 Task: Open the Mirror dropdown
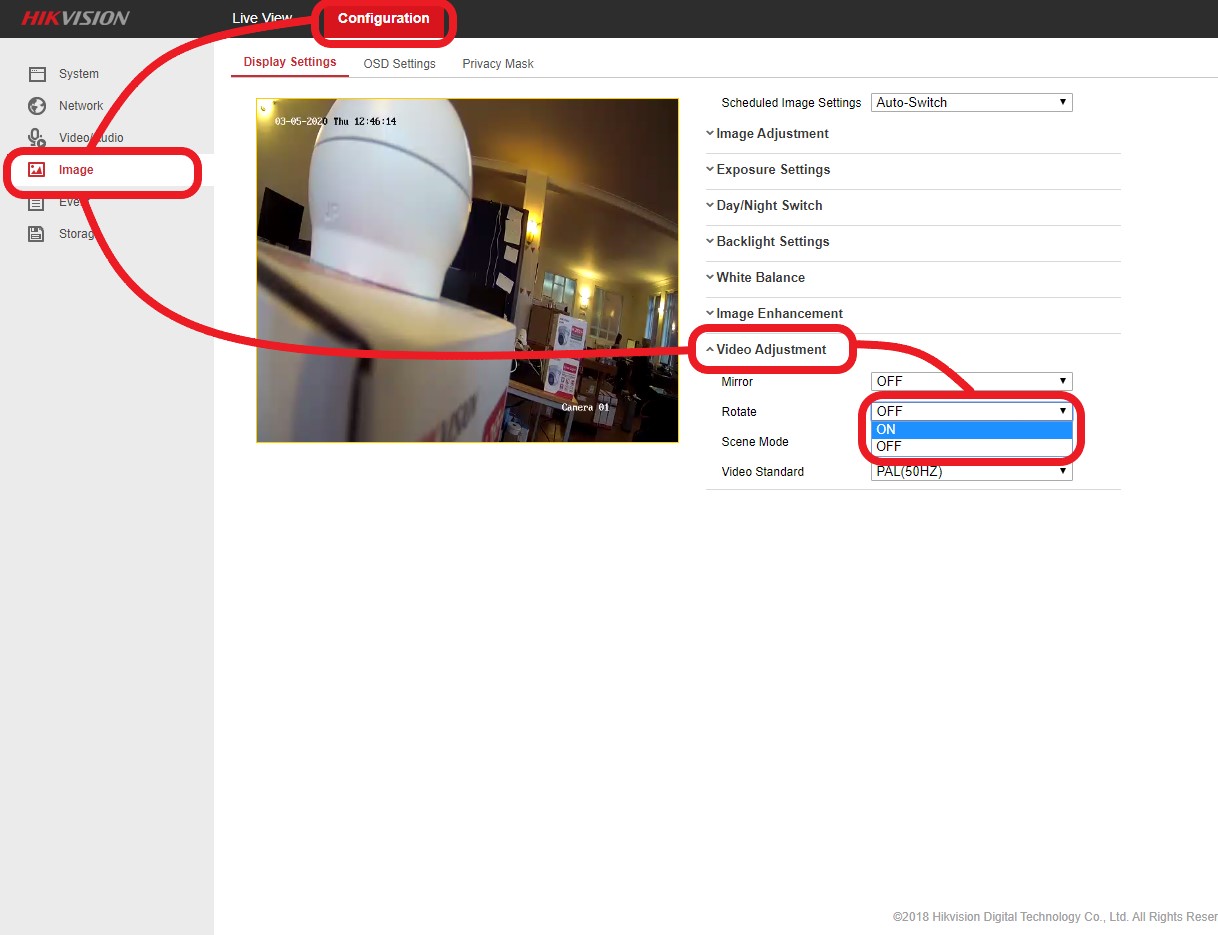coord(971,381)
